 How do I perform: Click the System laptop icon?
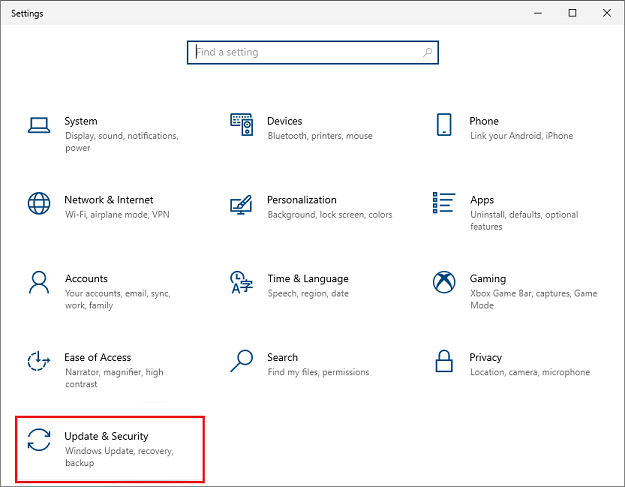(x=39, y=125)
